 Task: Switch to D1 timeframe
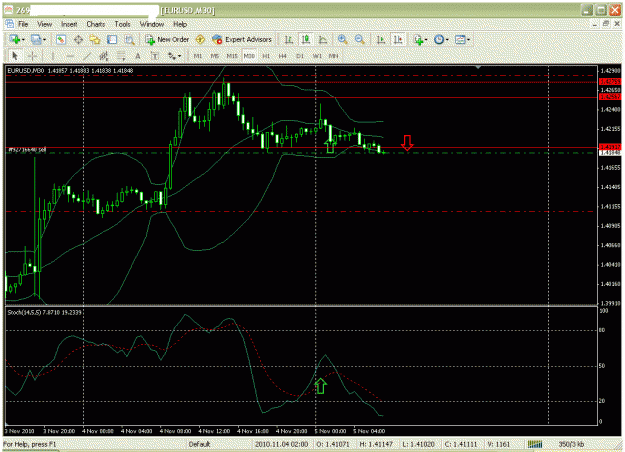pyautogui.click(x=300, y=56)
